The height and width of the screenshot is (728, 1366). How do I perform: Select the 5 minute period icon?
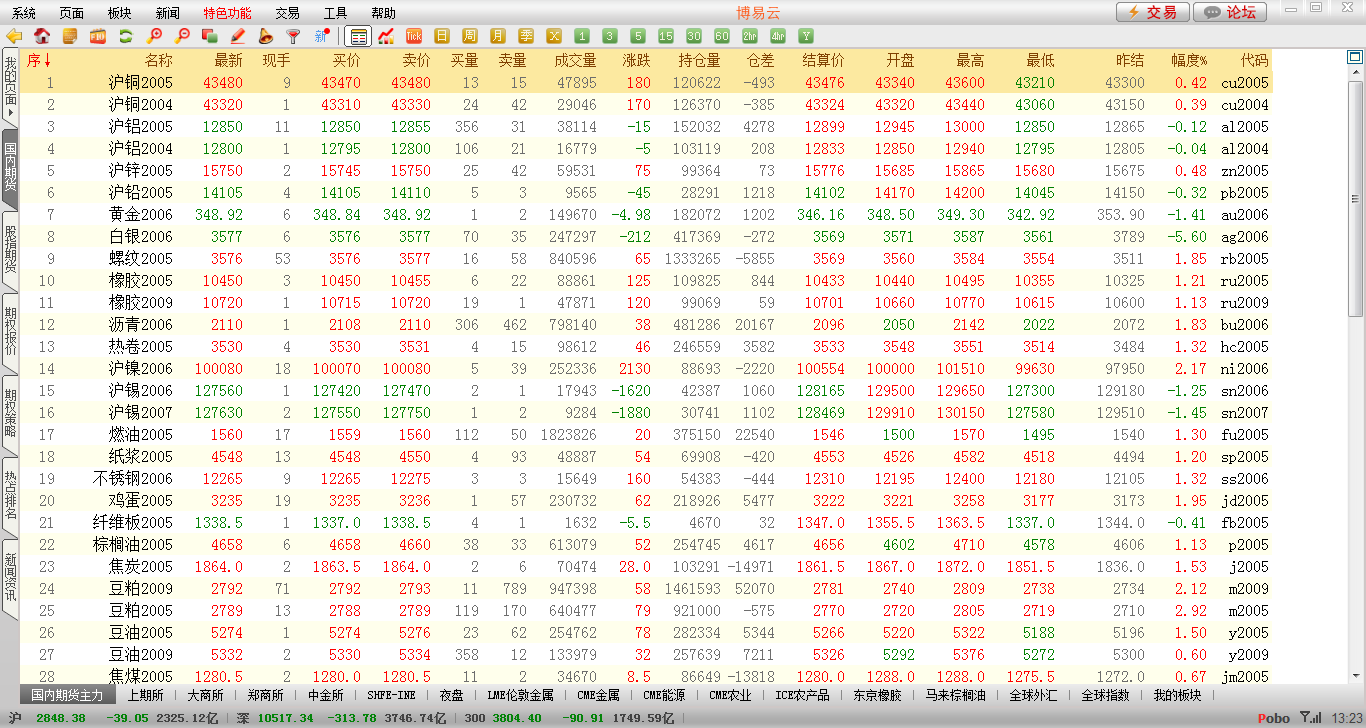tap(638, 36)
